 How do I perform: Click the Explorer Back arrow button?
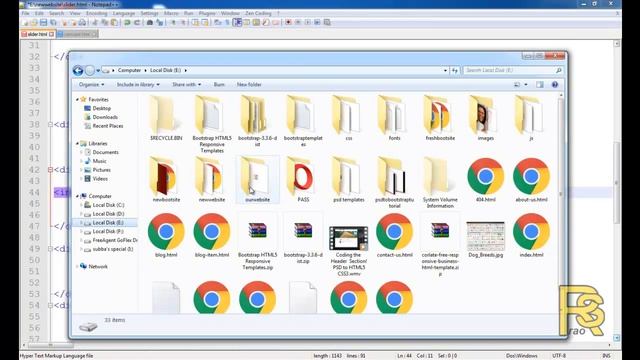(x=78, y=71)
